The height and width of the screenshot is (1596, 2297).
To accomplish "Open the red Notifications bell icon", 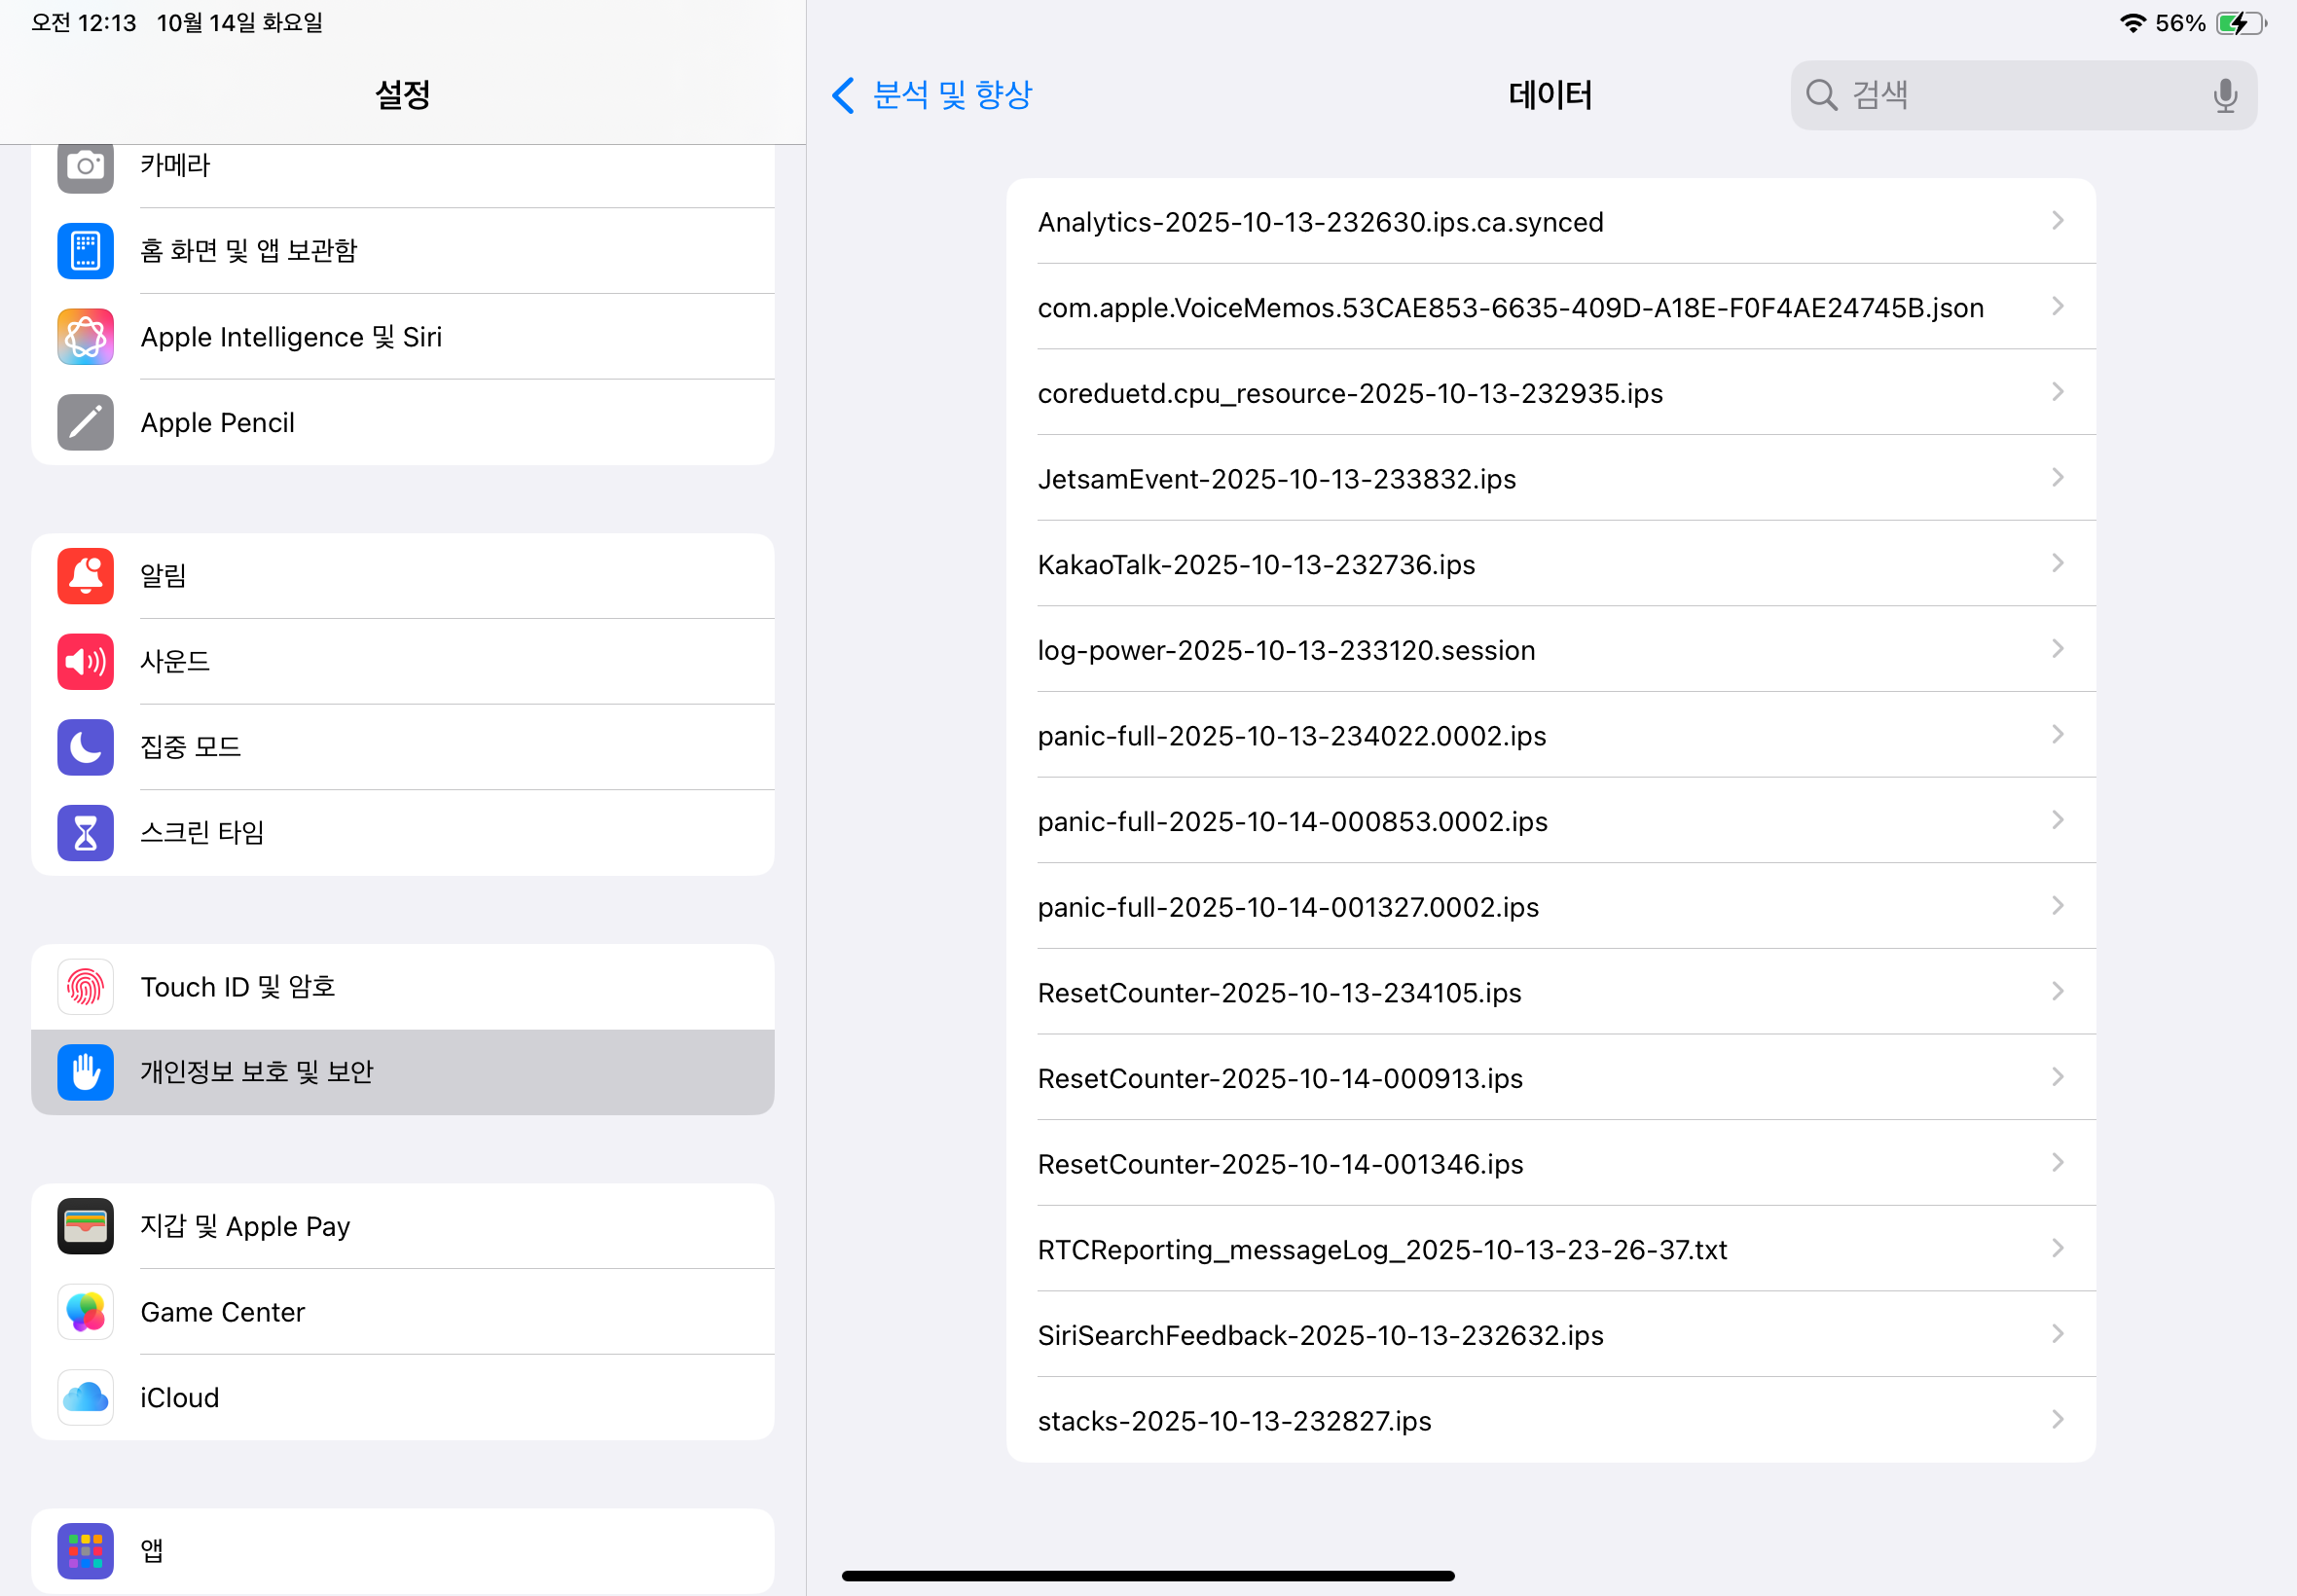I will pos(85,576).
